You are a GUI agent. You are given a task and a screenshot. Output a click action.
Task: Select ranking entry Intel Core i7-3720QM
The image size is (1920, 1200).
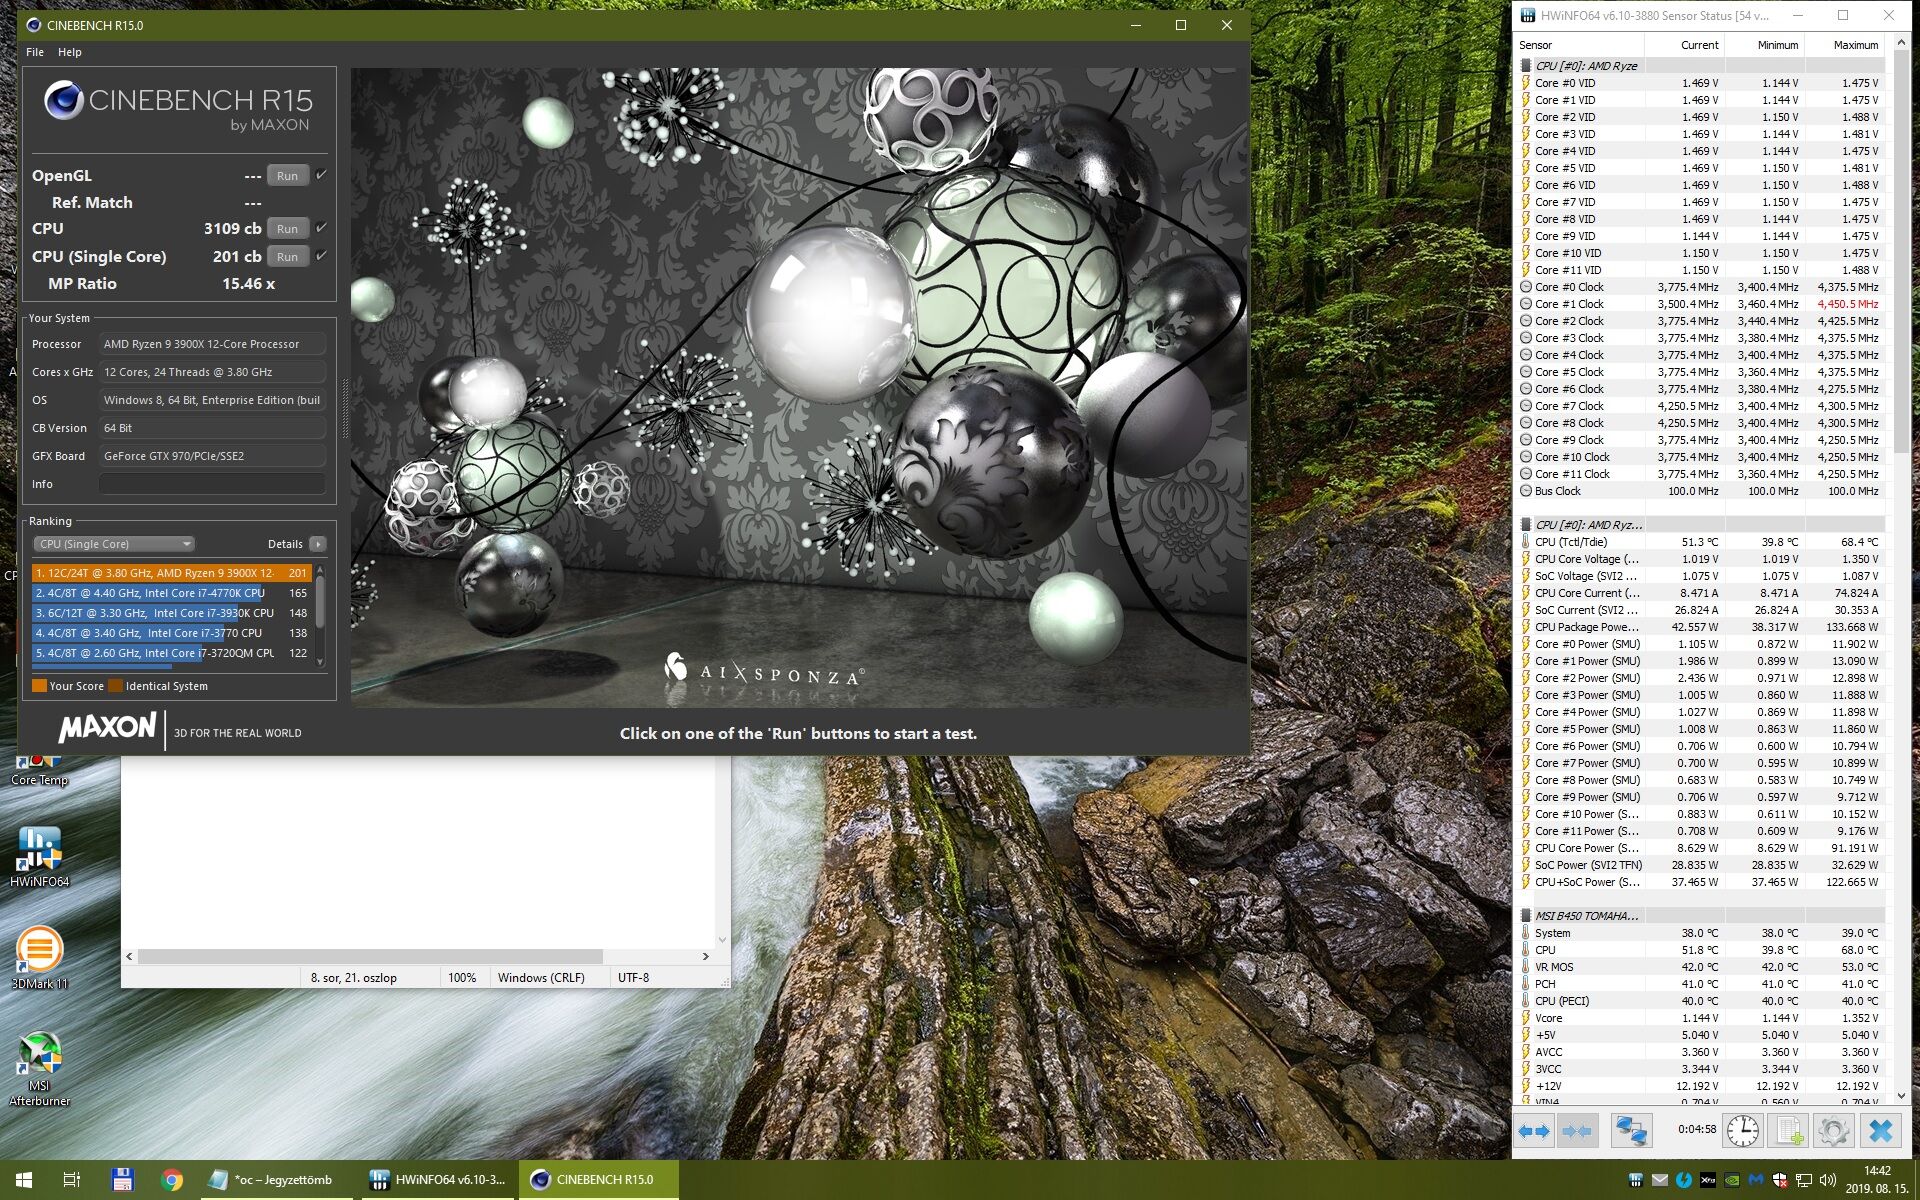coord(171,653)
